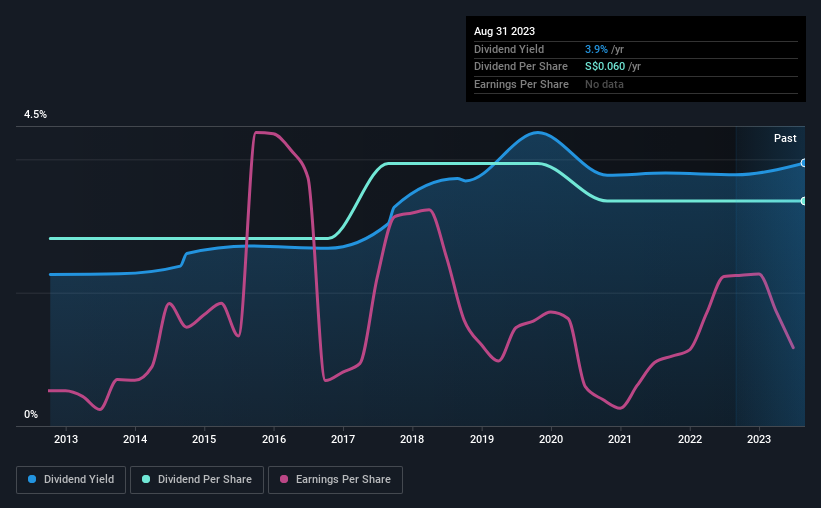The width and height of the screenshot is (821, 508).
Task: Click the blue Dividend Yield legend dot
Action: pos(32,479)
